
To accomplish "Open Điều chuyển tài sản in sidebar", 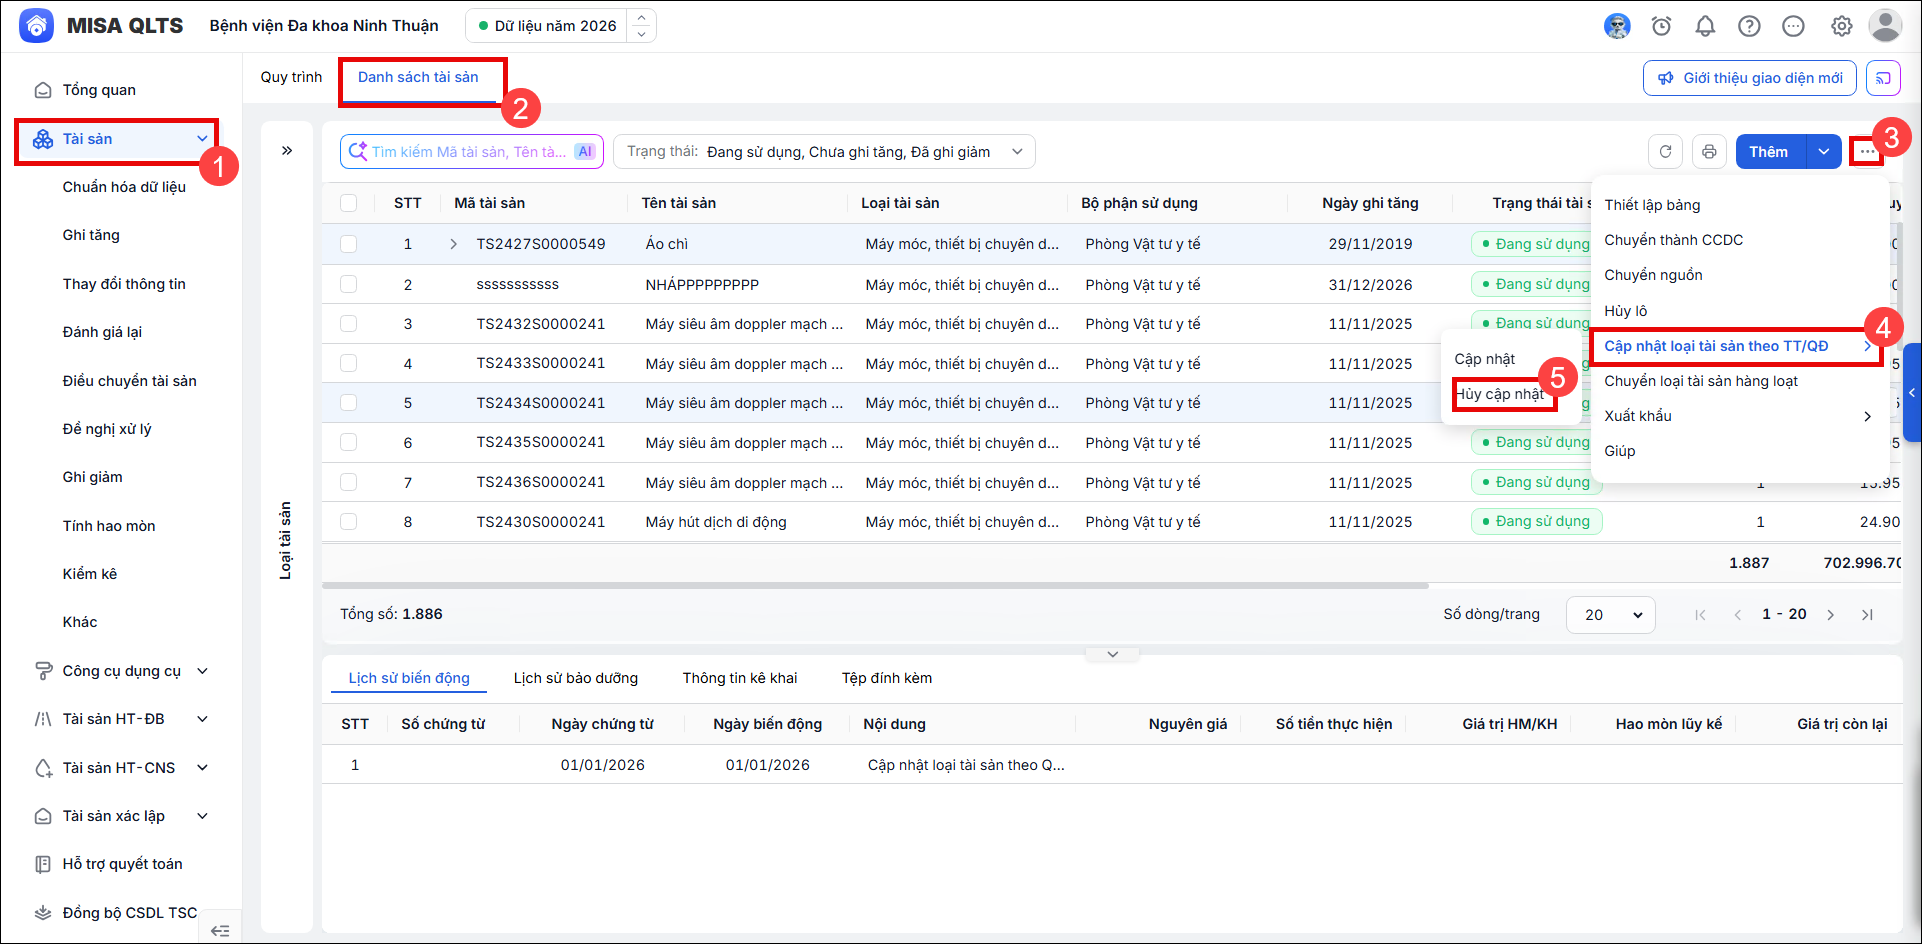I will [130, 381].
